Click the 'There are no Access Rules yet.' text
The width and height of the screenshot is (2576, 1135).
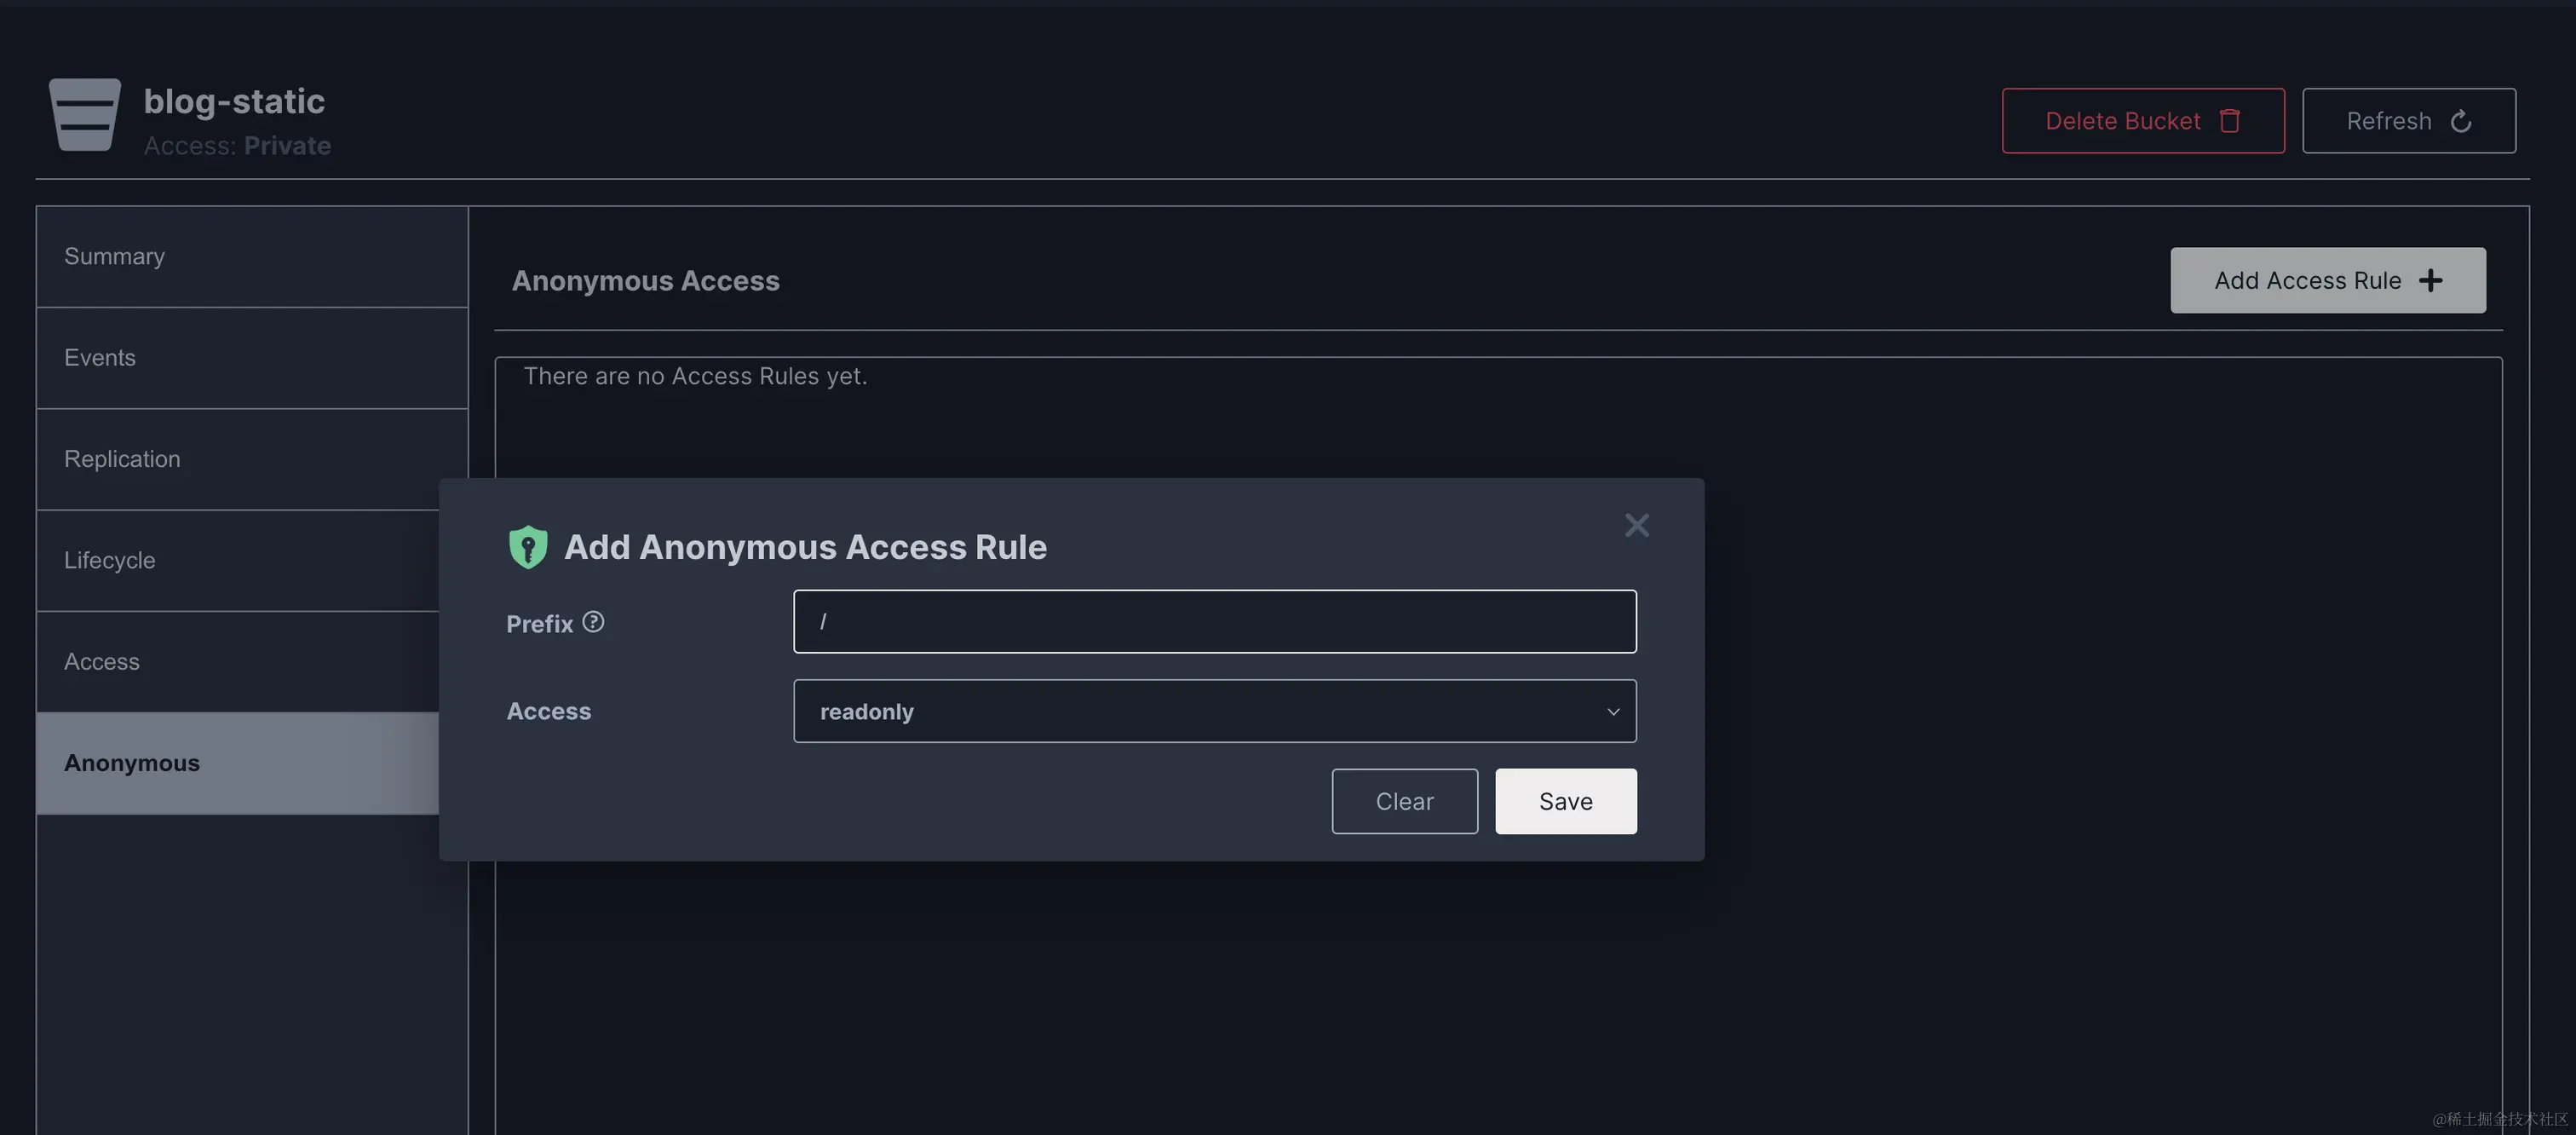pyautogui.click(x=695, y=376)
